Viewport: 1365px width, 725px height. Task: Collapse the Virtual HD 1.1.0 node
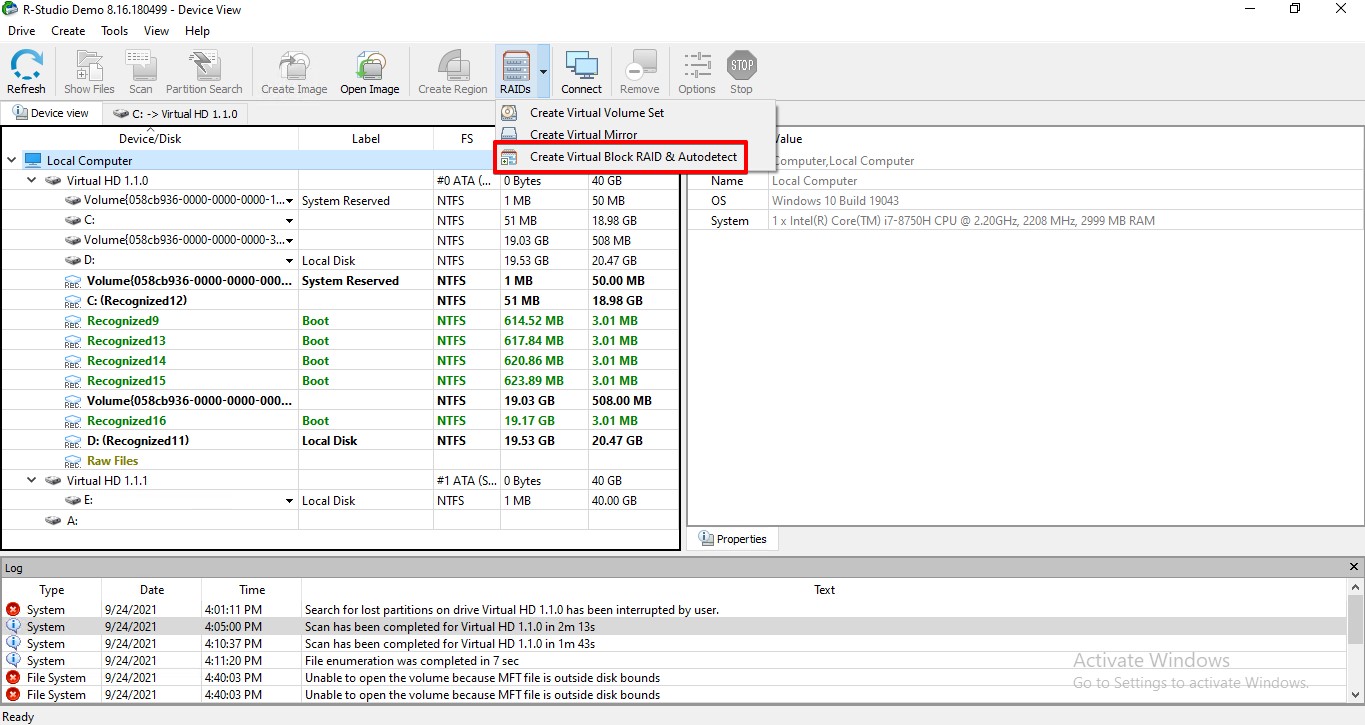(x=31, y=180)
